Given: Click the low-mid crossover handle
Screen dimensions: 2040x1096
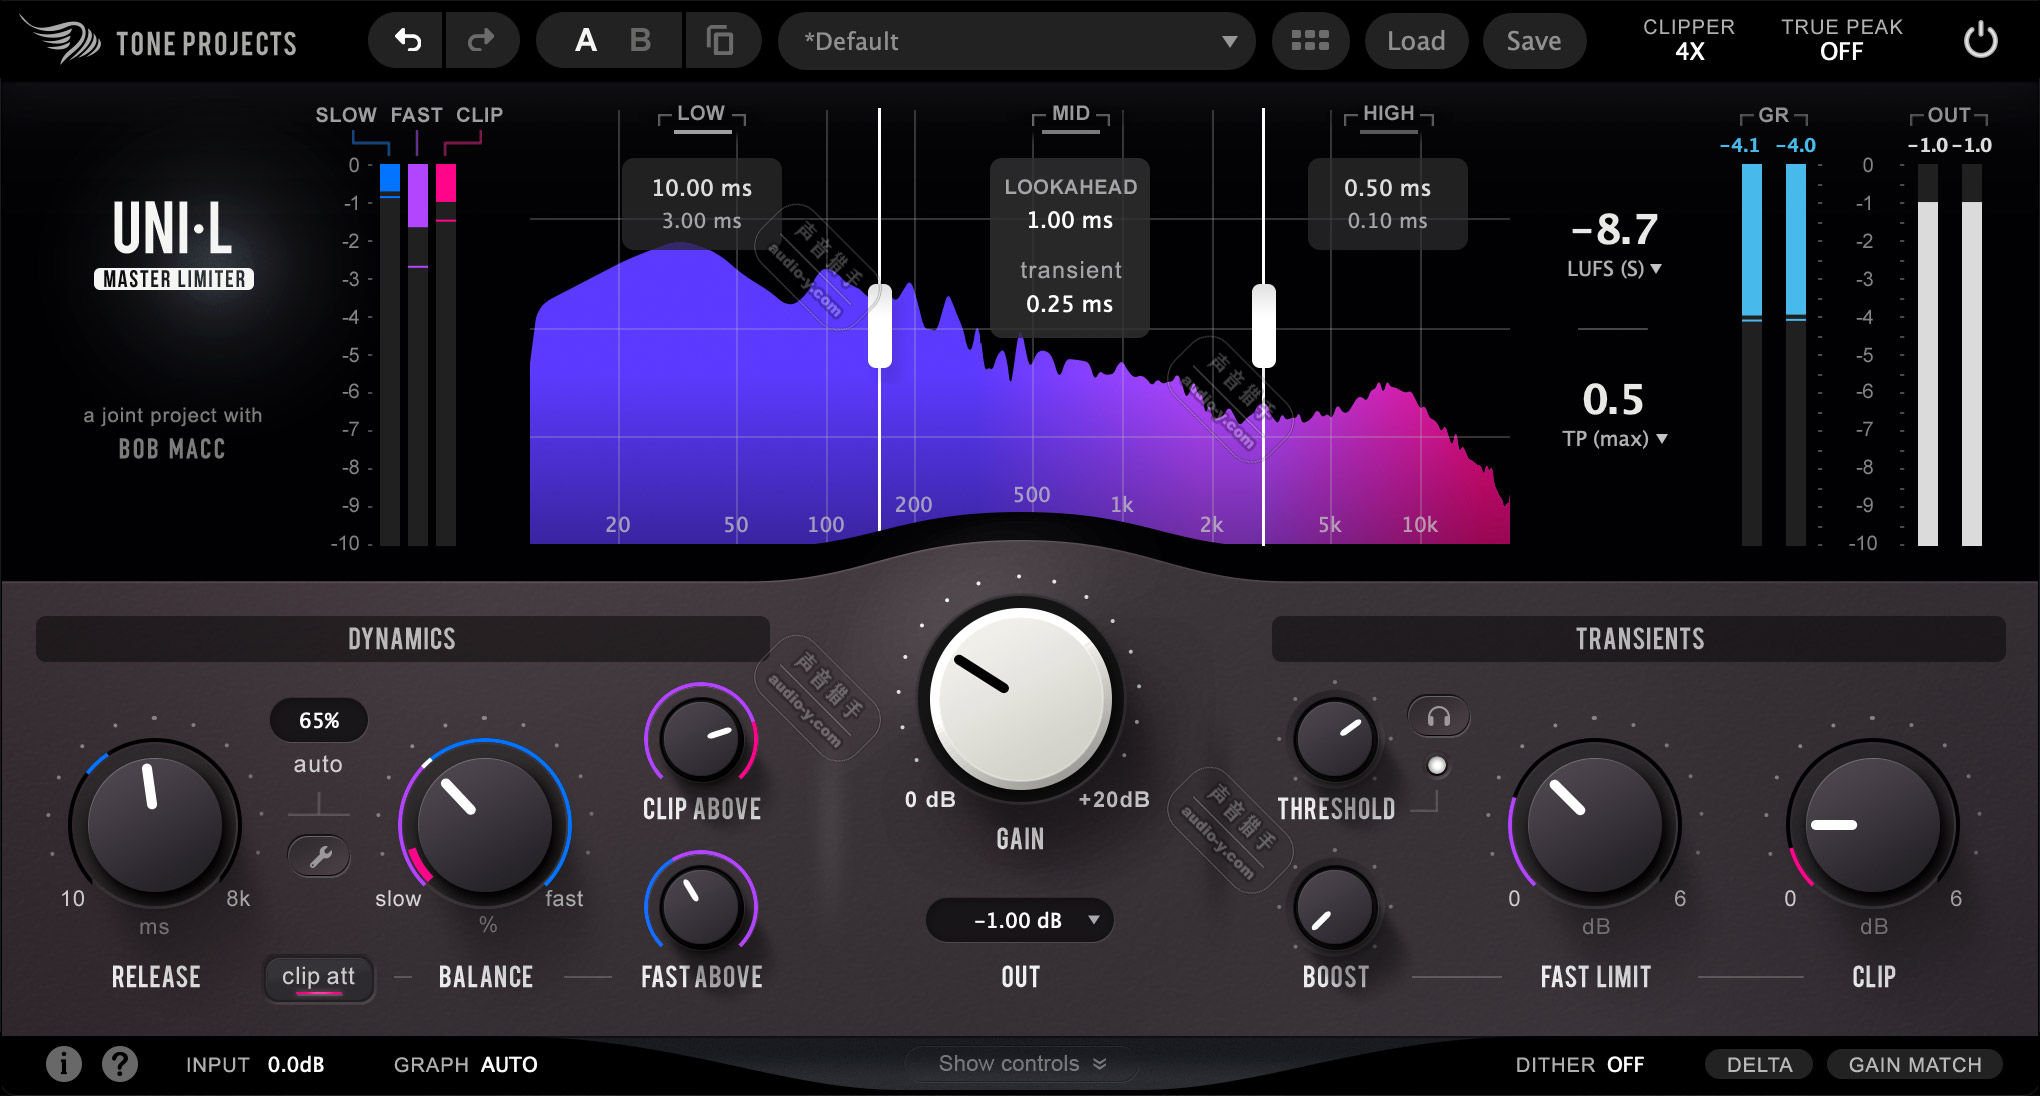Looking at the screenshot, I should tap(880, 326).
